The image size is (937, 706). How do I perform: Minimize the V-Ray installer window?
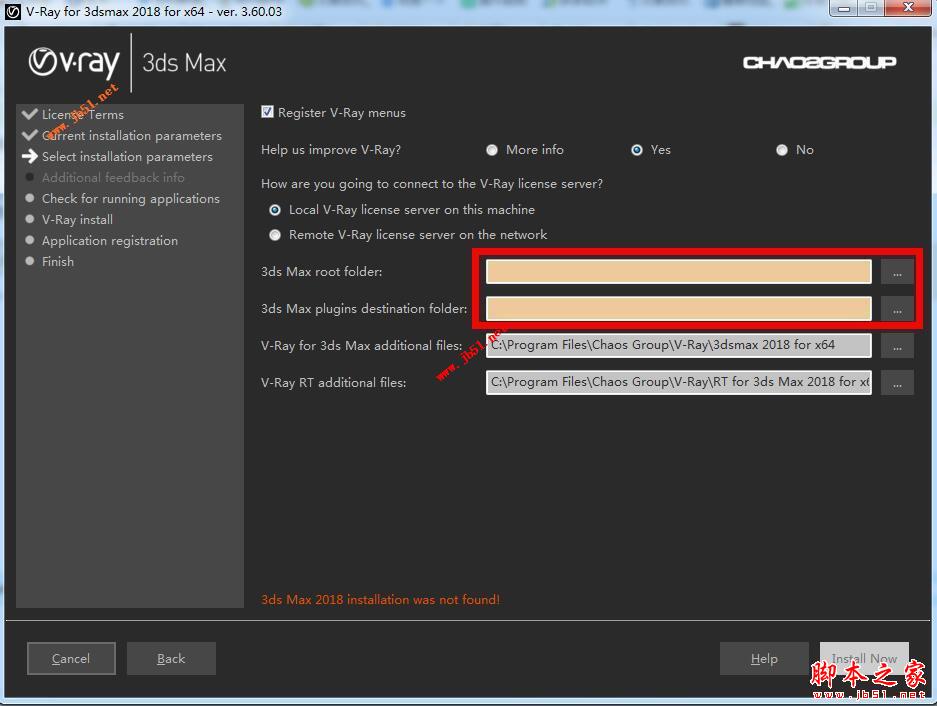pos(844,8)
